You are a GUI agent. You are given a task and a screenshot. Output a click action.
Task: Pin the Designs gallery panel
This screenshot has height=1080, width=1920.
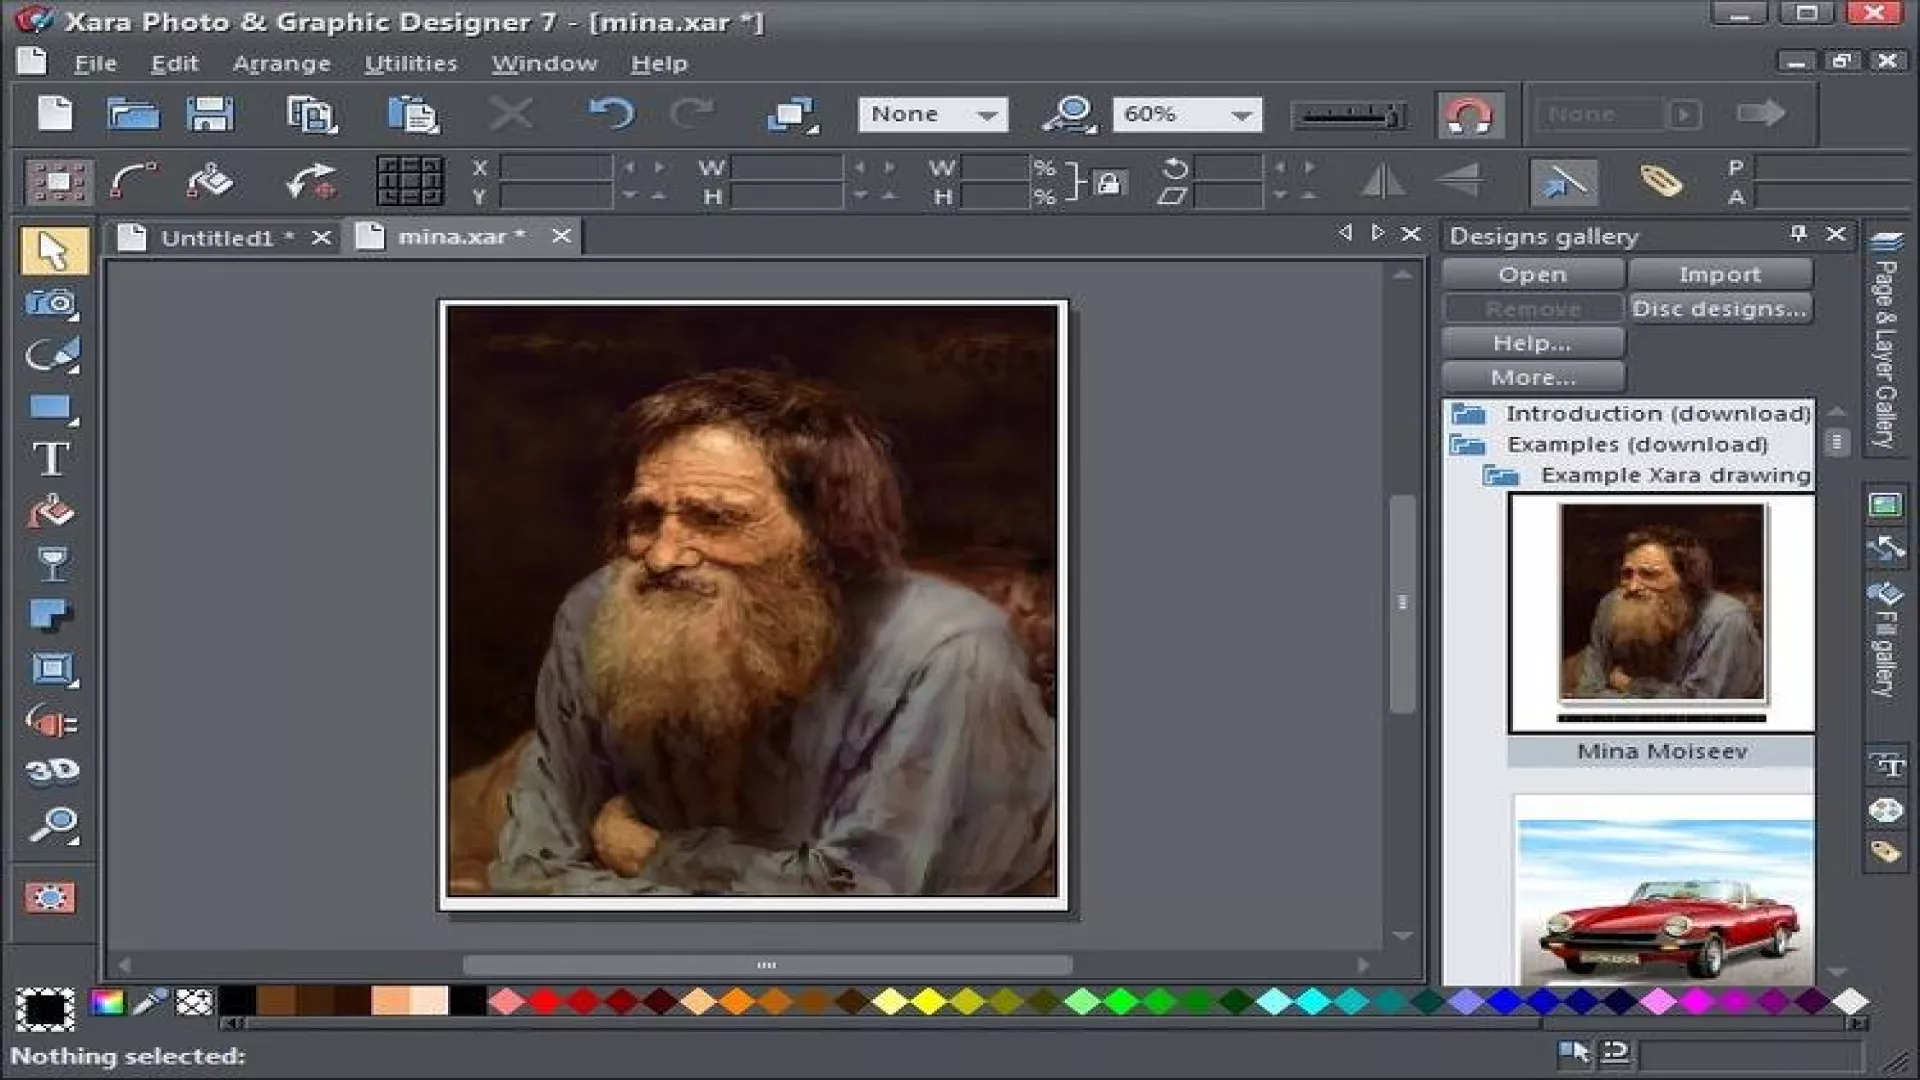point(1798,234)
